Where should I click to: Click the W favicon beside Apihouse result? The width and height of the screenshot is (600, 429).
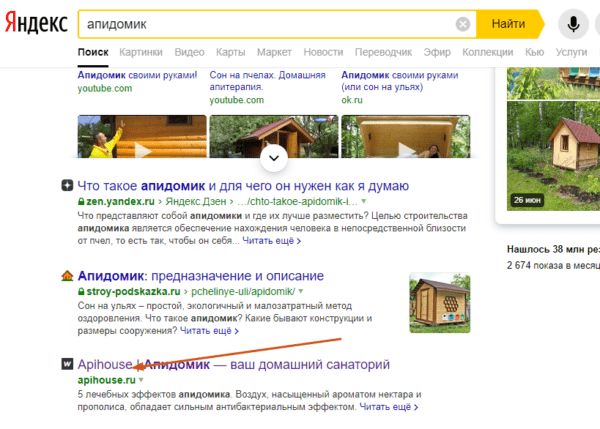67,364
